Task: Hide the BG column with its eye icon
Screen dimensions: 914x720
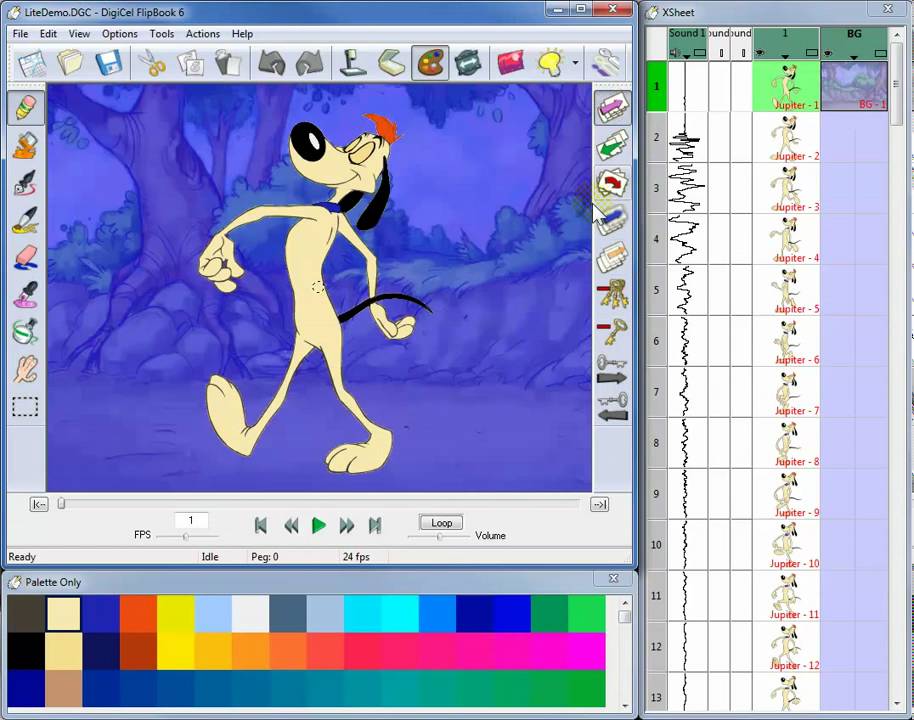Action: pyautogui.click(x=828, y=53)
